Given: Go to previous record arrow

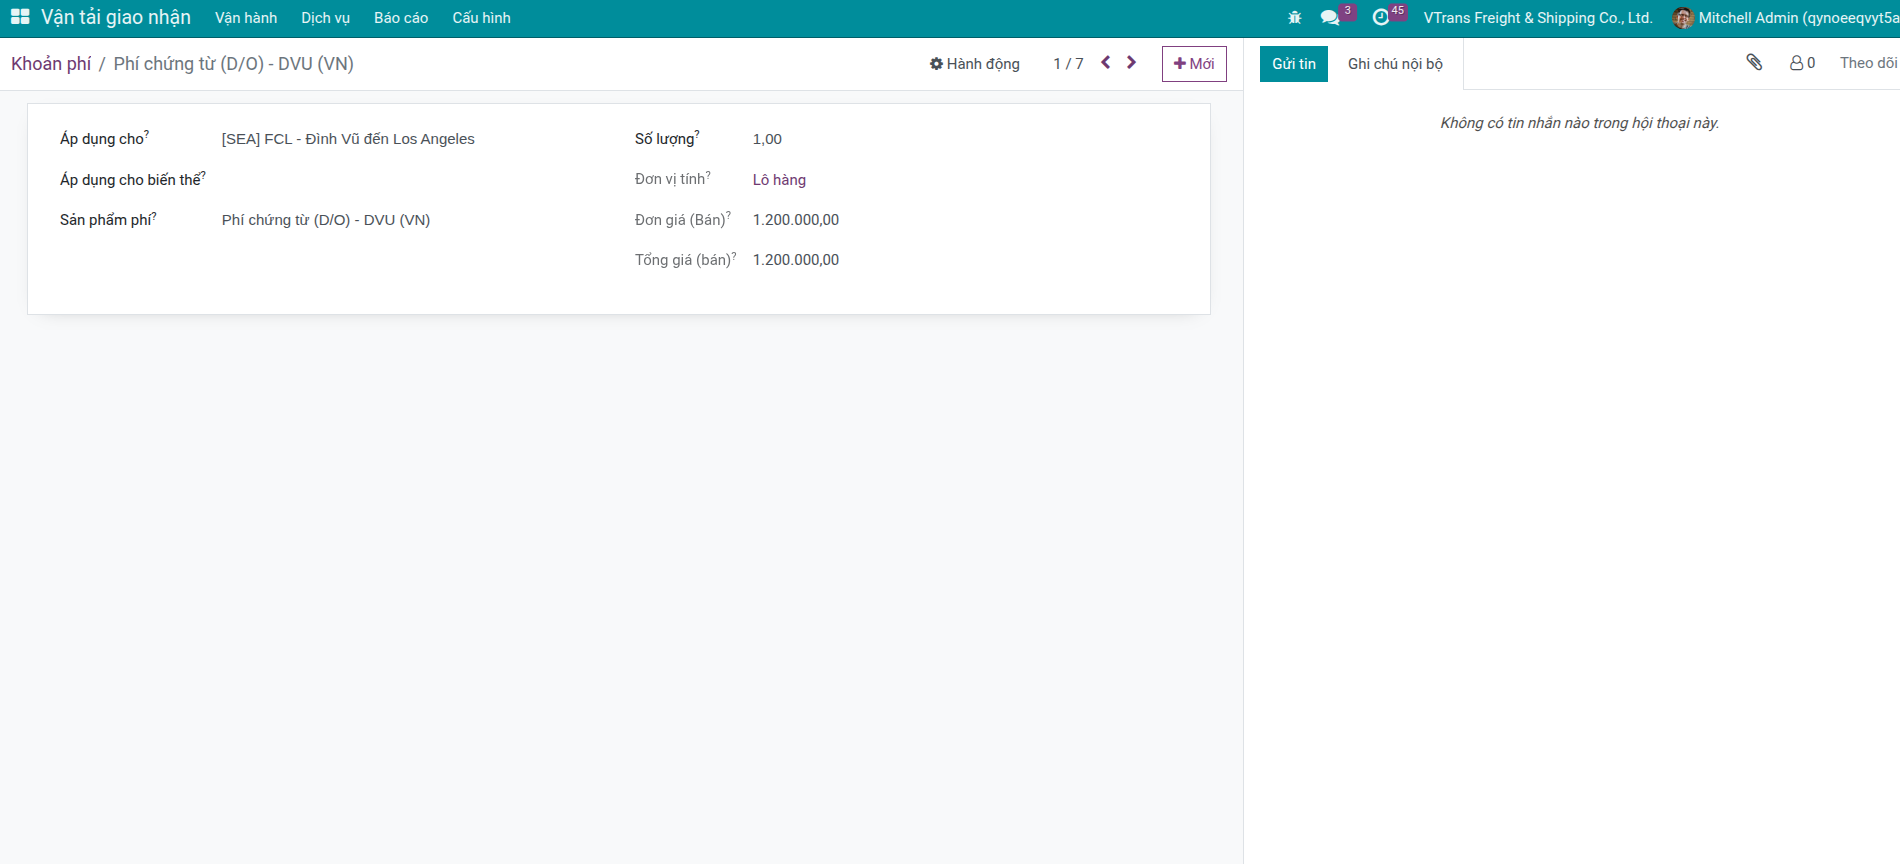Looking at the screenshot, I should [1106, 63].
